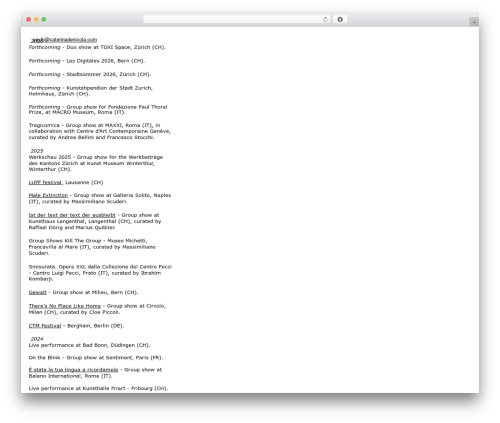500x423 pixels.
Task: Click Live performance at Bad Bonn entry
Action: 89,345
